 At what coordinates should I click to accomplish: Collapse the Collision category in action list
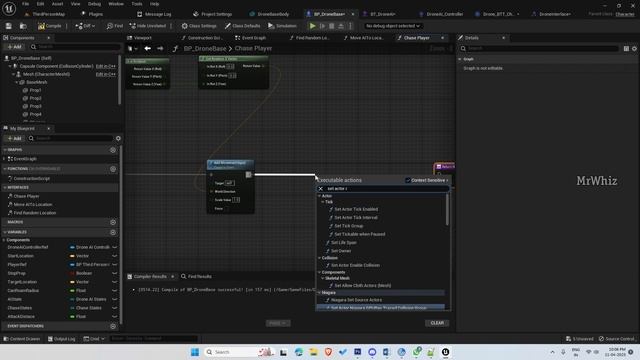pyautogui.click(x=320, y=258)
